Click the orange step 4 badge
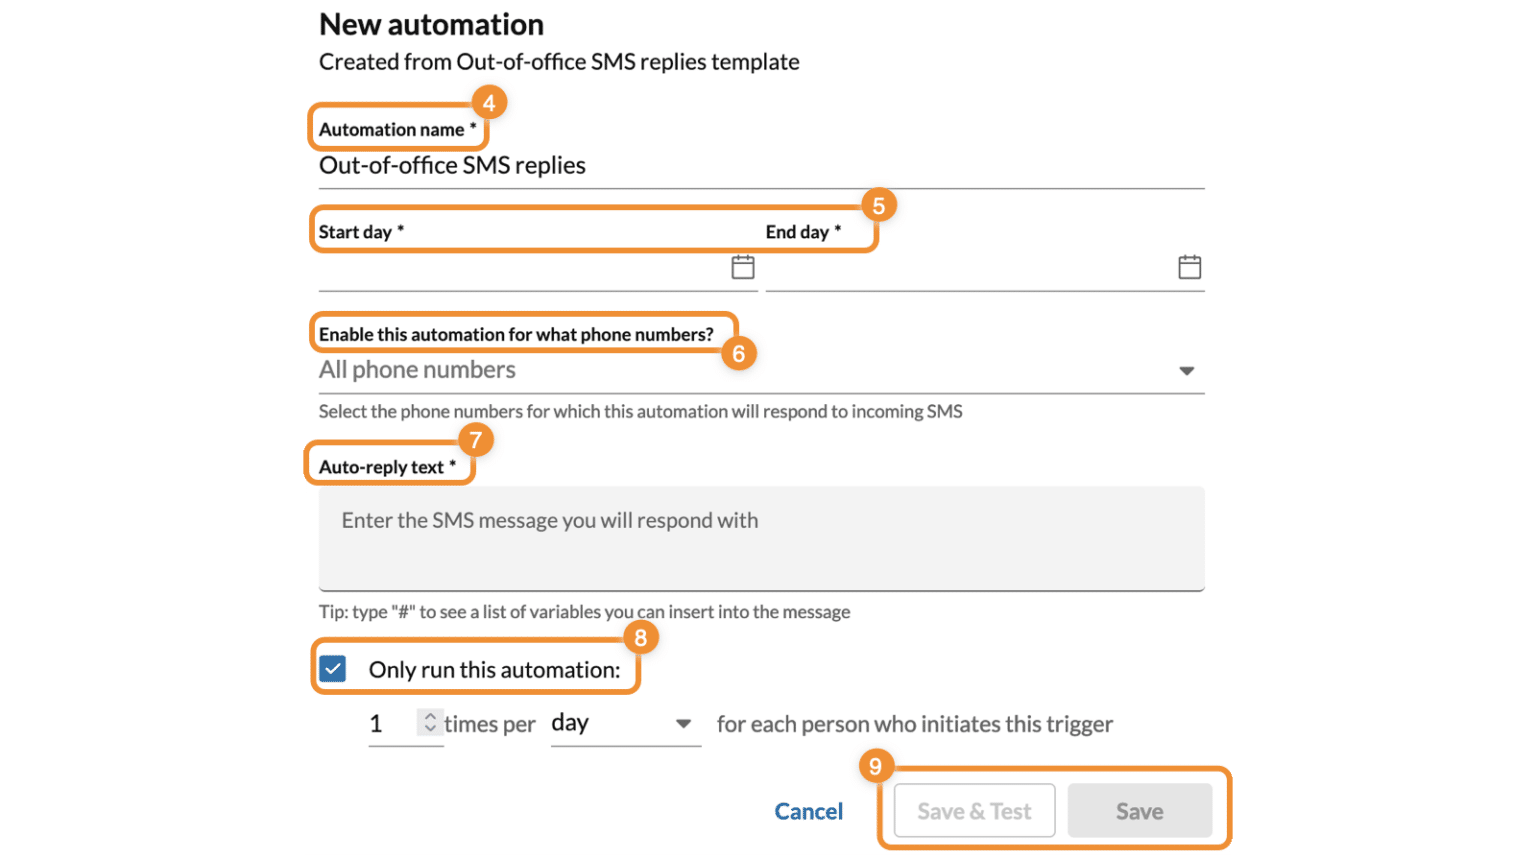The height and width of the screenshot is (858, 1536). [x=489, y=103]
